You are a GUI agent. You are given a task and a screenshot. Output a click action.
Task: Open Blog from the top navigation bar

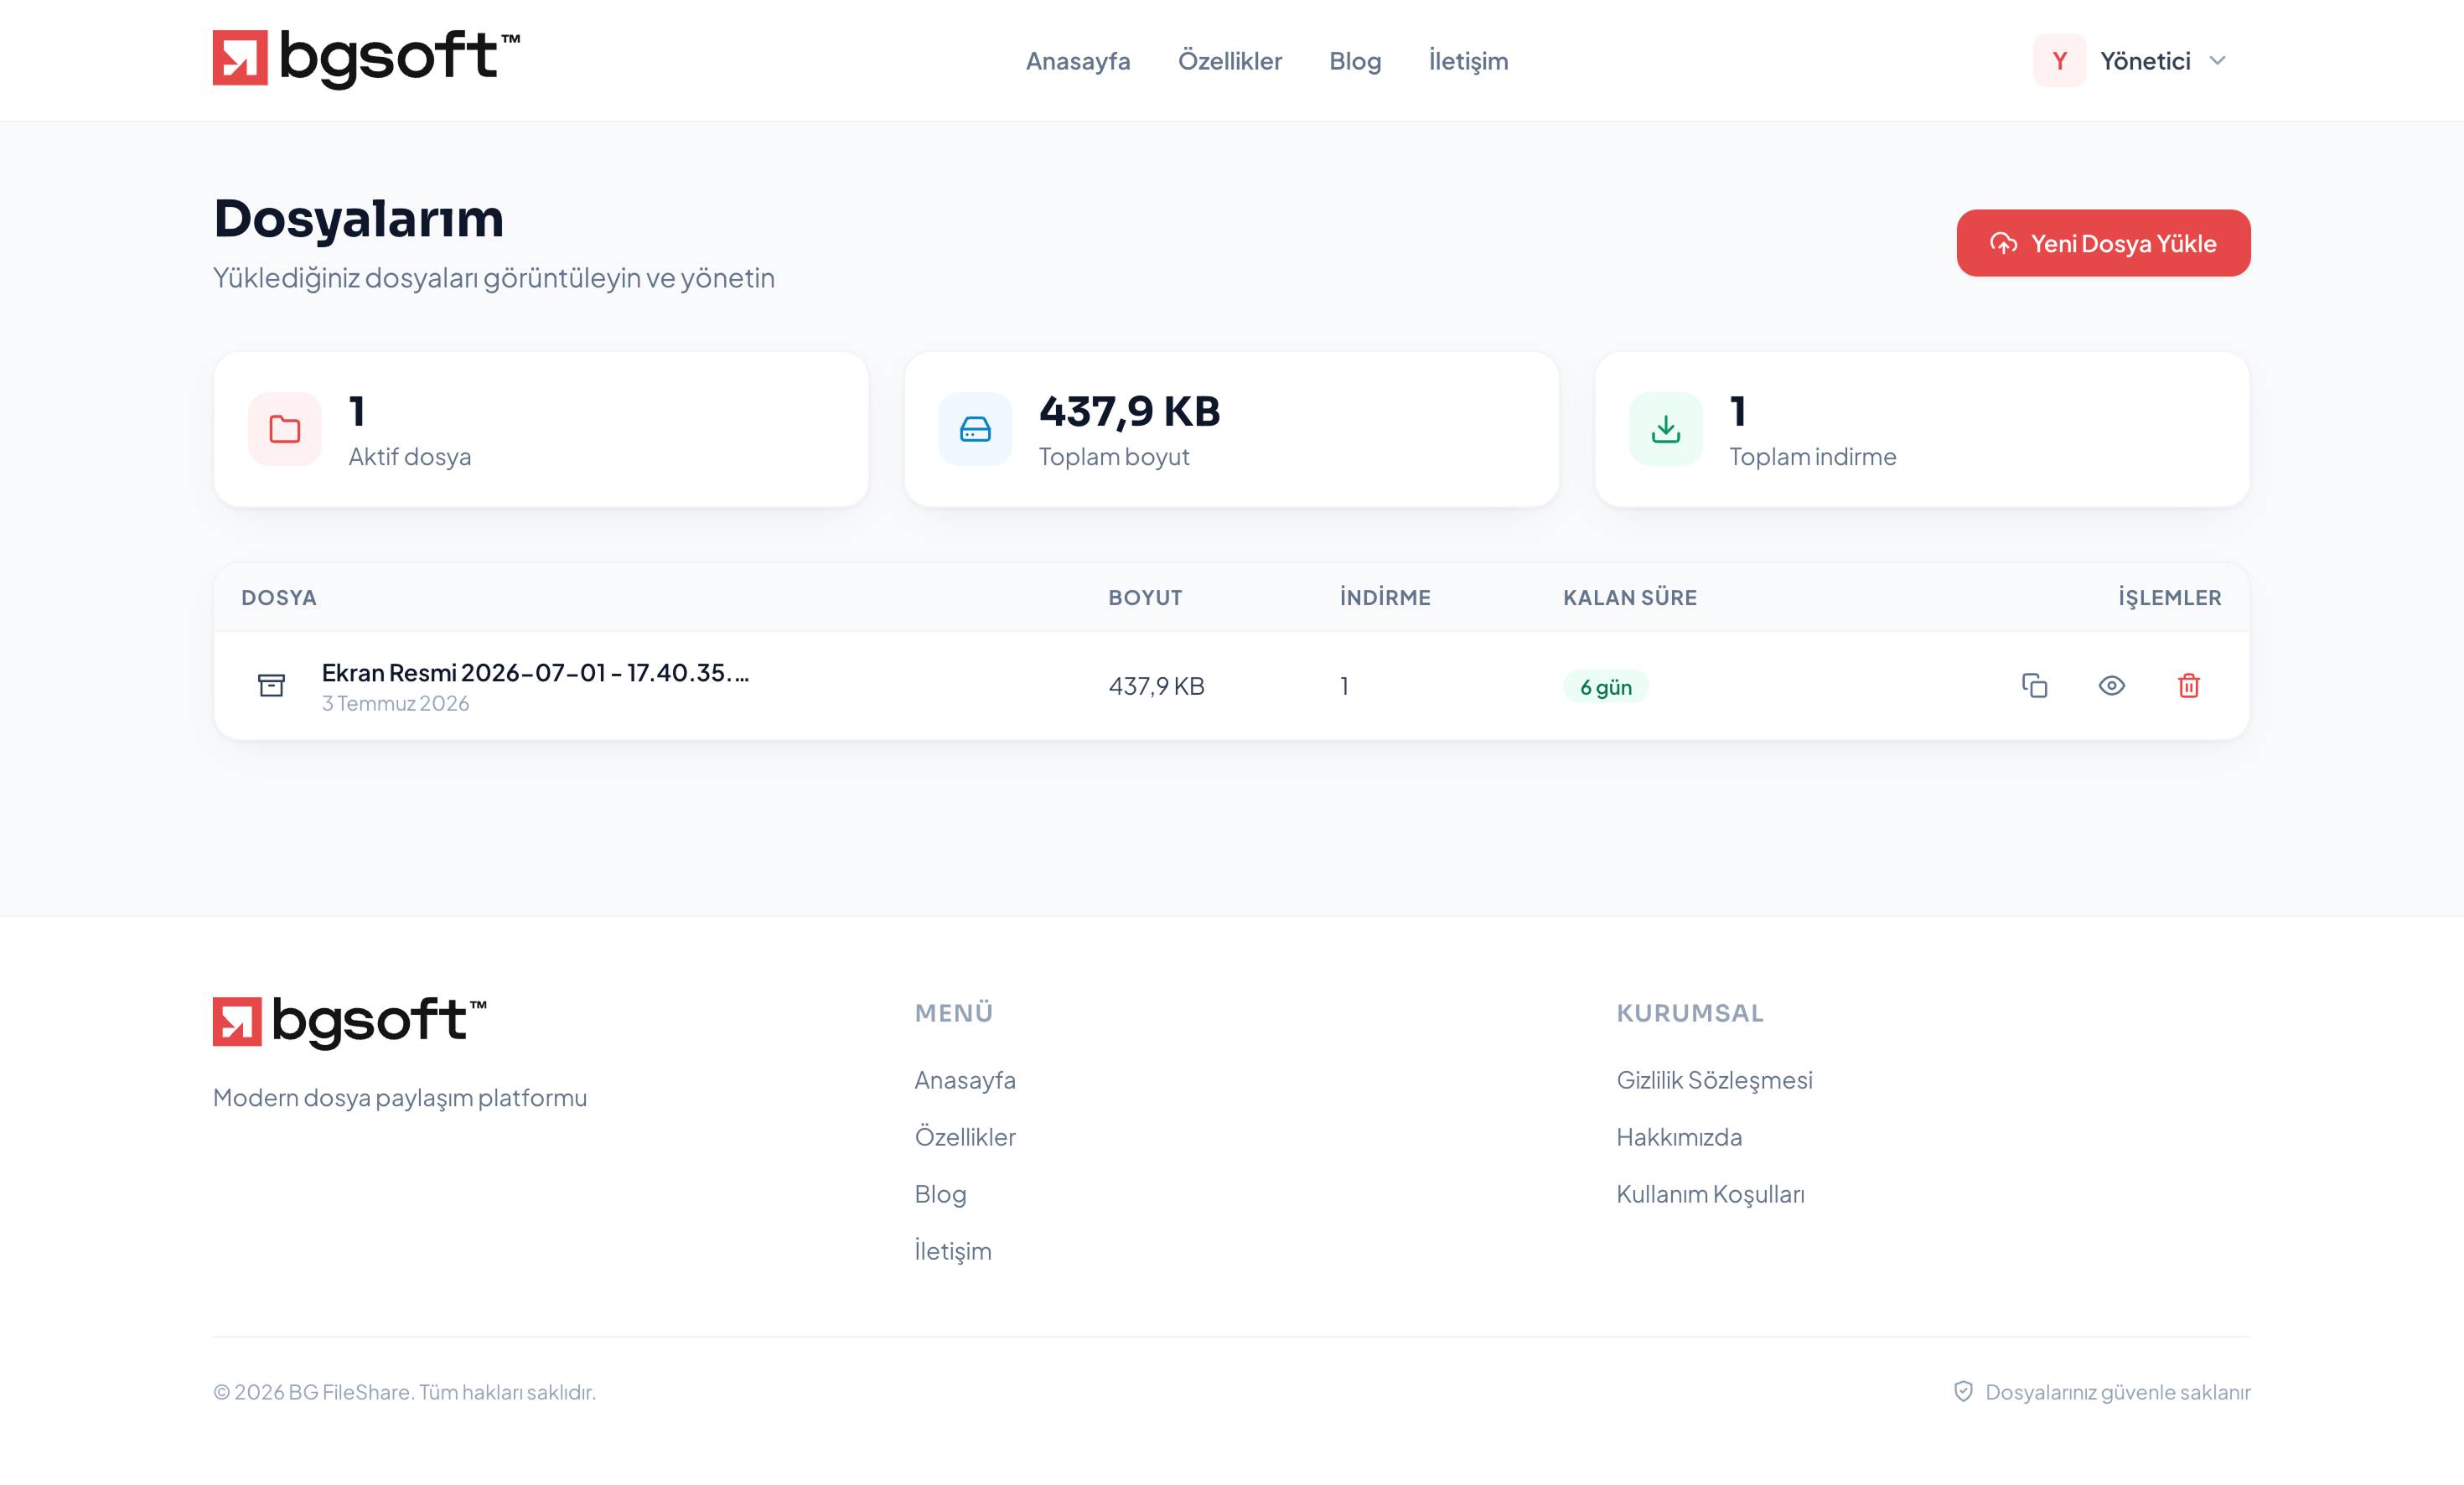1355,61
